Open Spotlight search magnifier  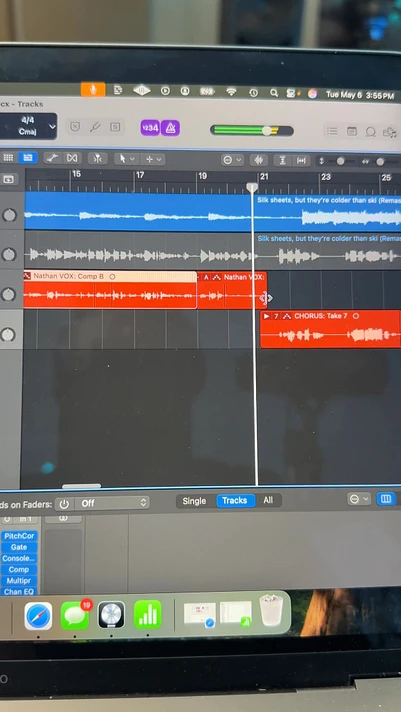(x=274, y=93)
